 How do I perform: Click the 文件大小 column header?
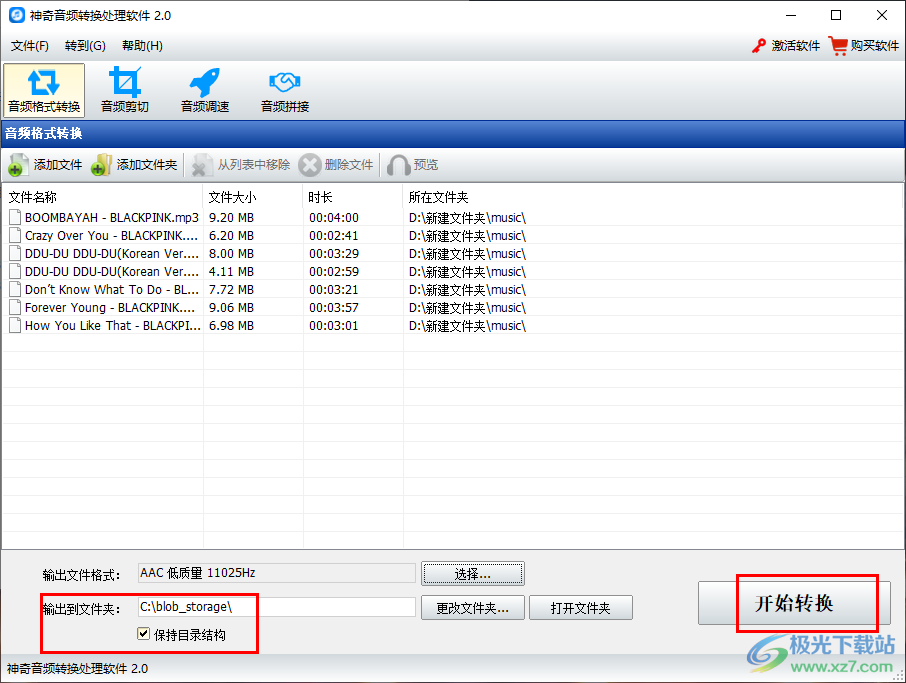pyautogui.click(x=253, y=198)
